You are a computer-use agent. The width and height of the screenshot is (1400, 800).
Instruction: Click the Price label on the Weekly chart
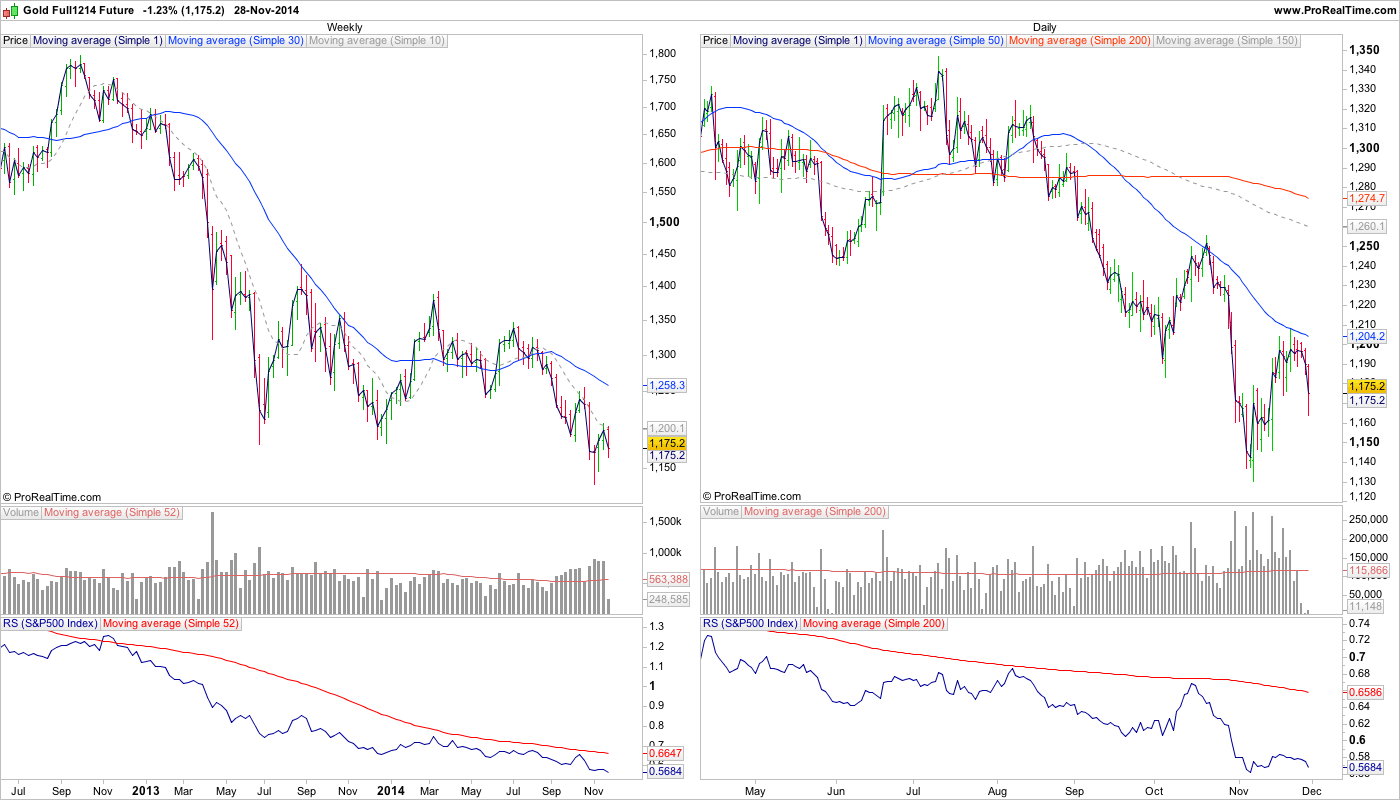16,41
